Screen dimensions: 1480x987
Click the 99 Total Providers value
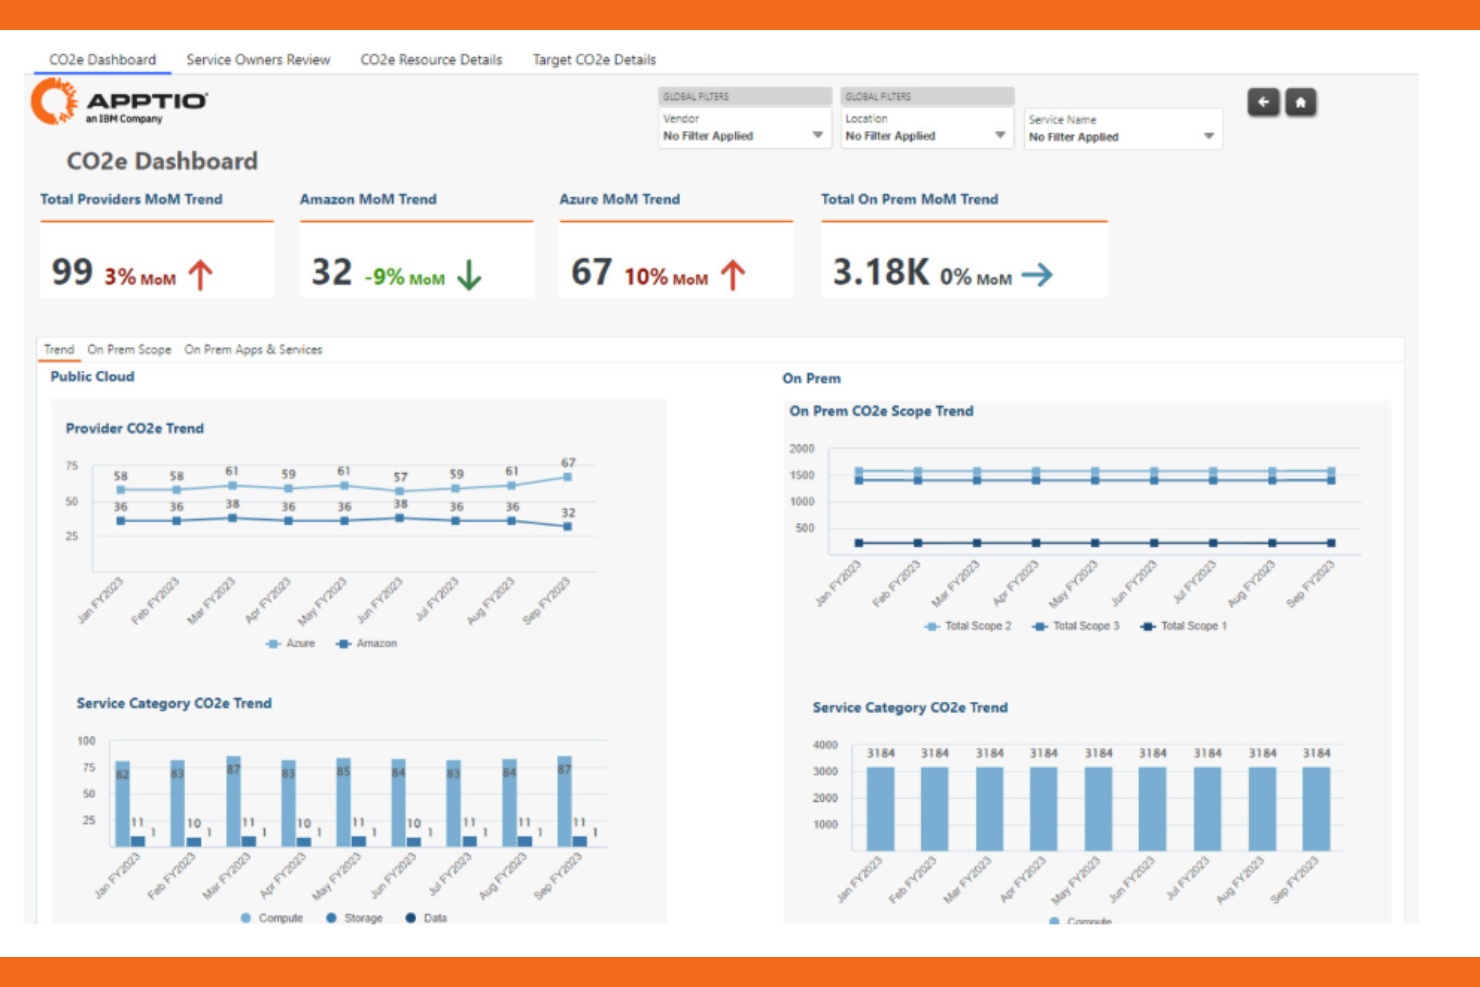72,272
